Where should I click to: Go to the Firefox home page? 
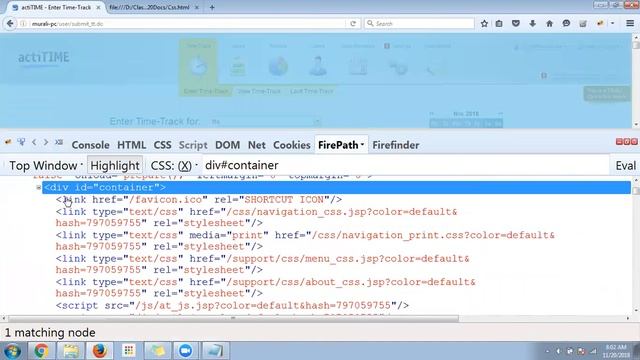[x=549, y=24]
